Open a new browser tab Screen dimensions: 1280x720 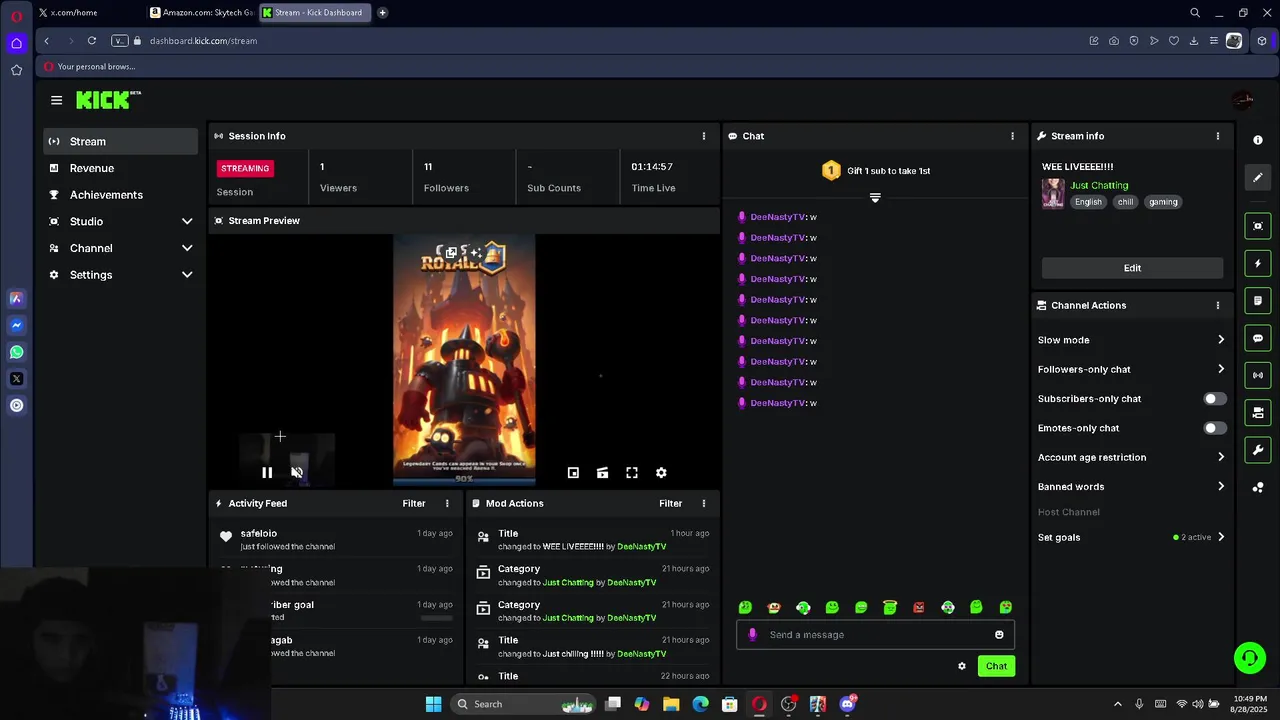[382, 13]
